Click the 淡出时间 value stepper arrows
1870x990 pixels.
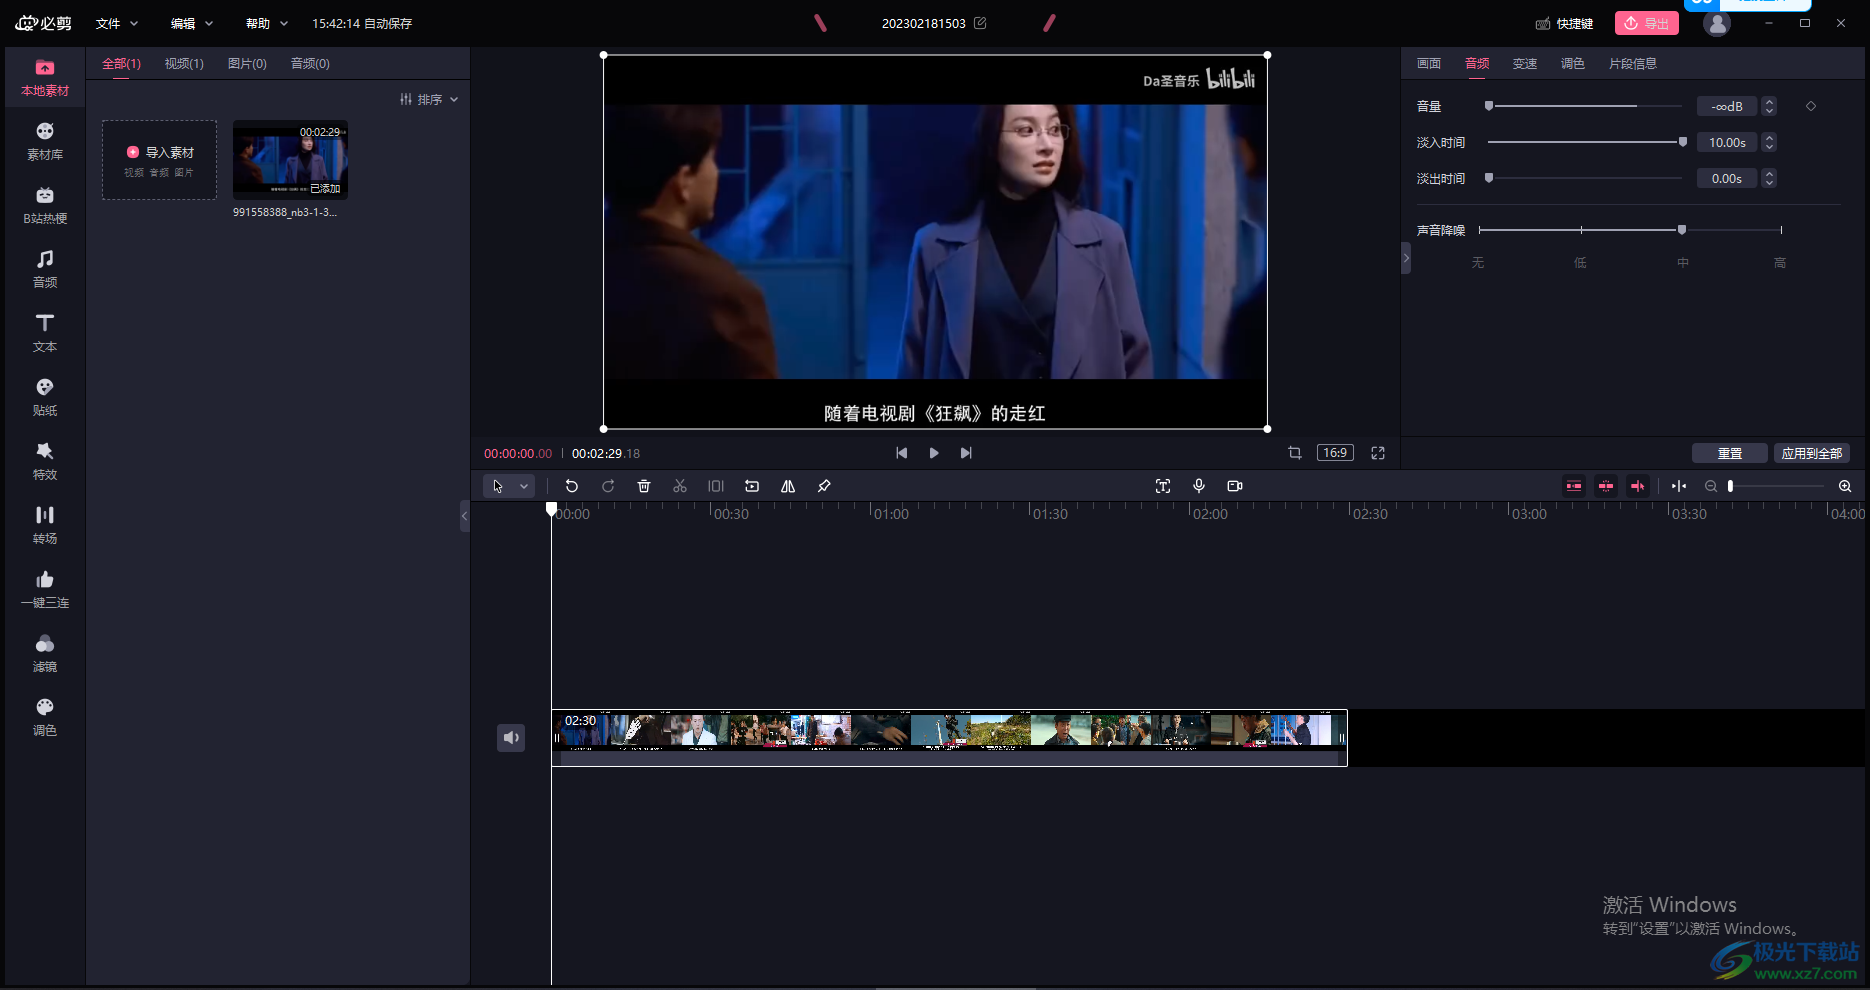click(x=1769, y=178)
